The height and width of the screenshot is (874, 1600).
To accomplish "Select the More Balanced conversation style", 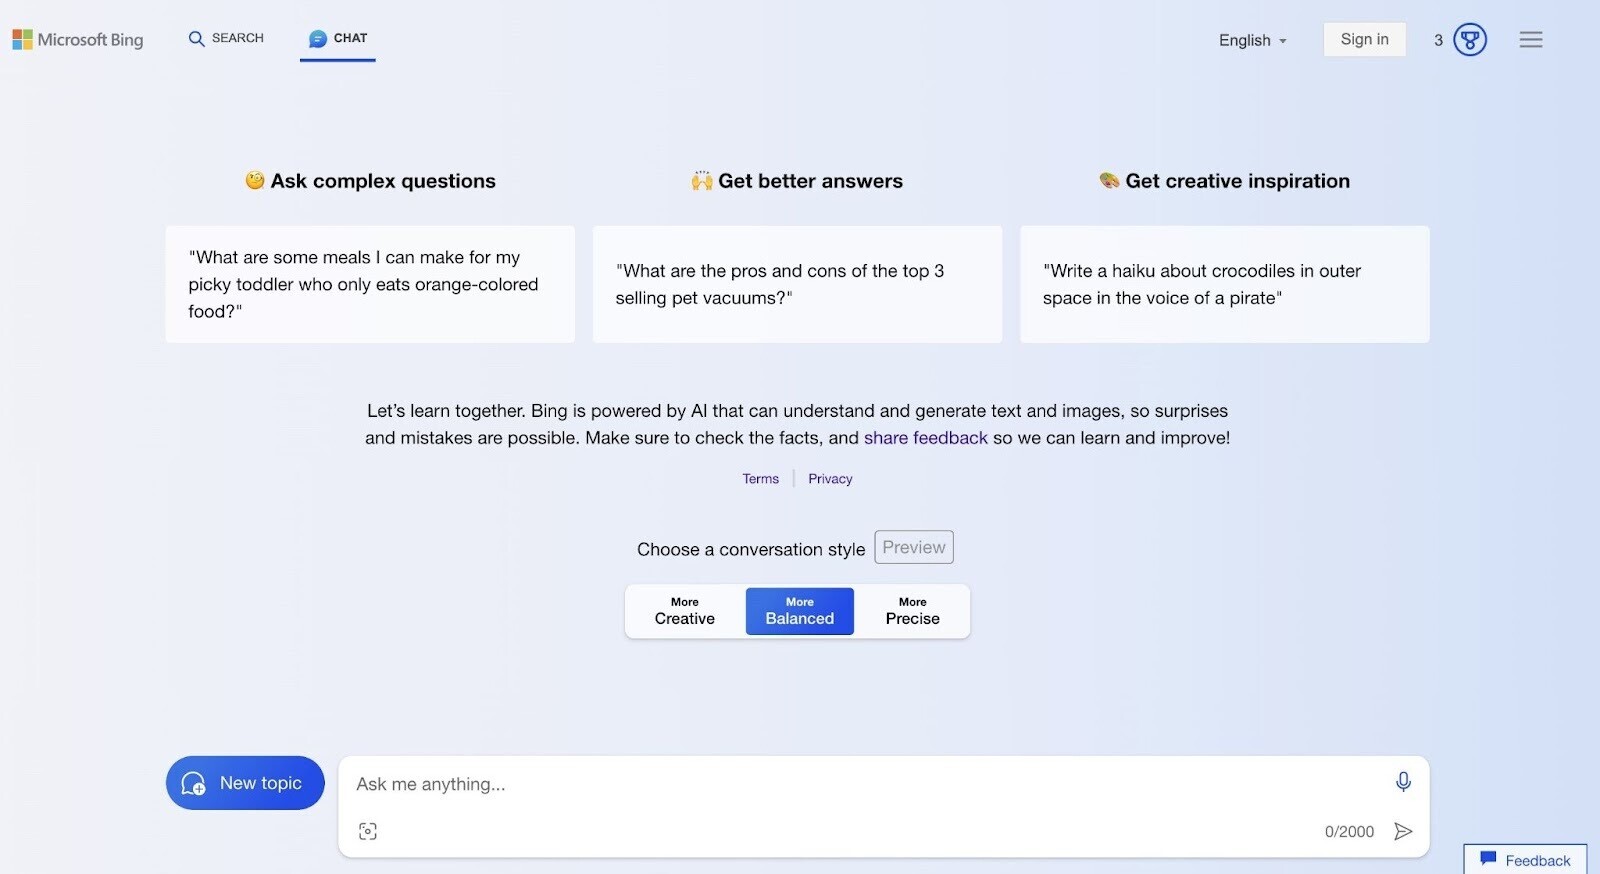I will [799, 611].
